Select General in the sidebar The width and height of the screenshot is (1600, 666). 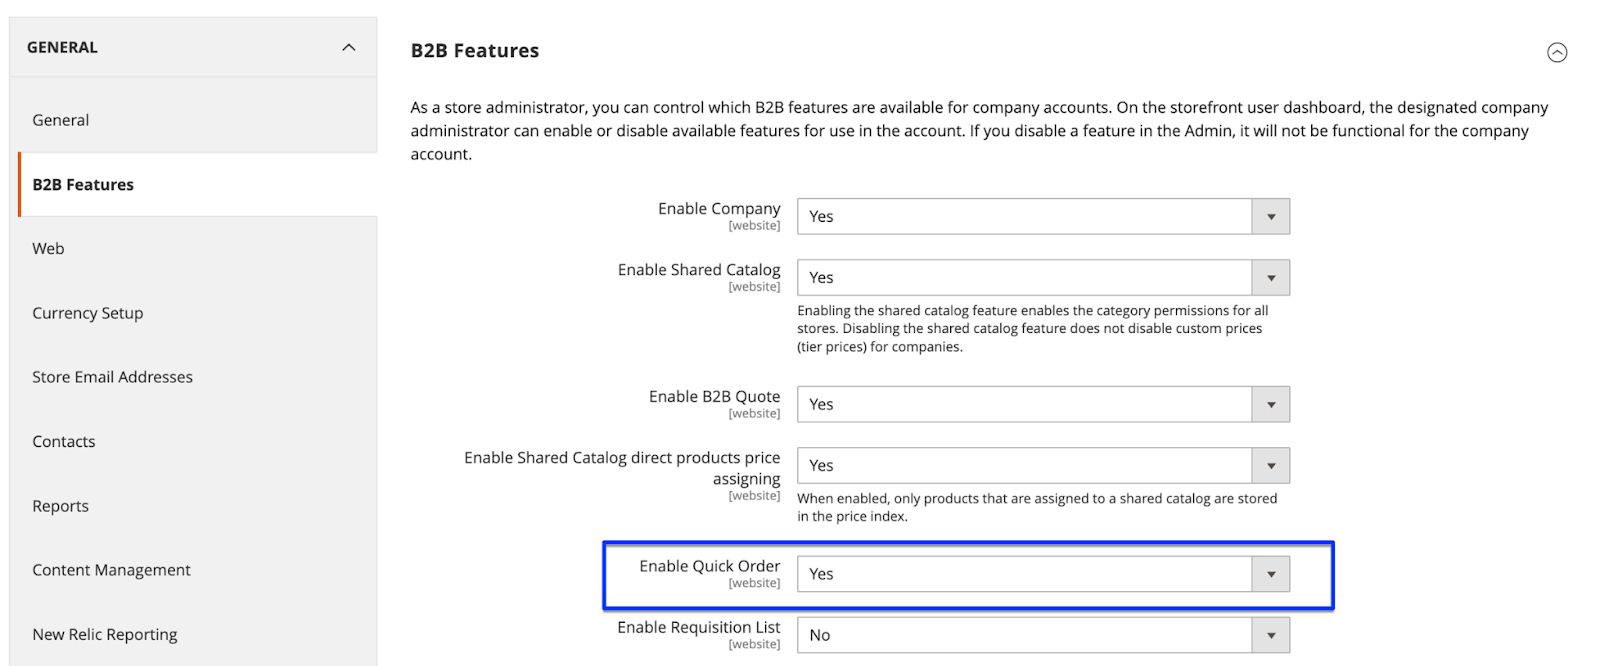[x=60, y=119]
